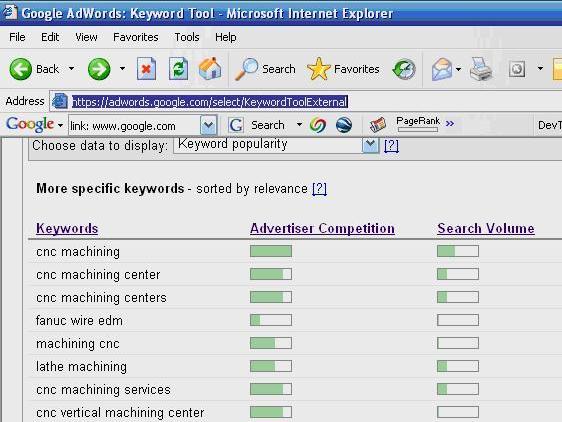Open the Tools menu

[187, 37]
